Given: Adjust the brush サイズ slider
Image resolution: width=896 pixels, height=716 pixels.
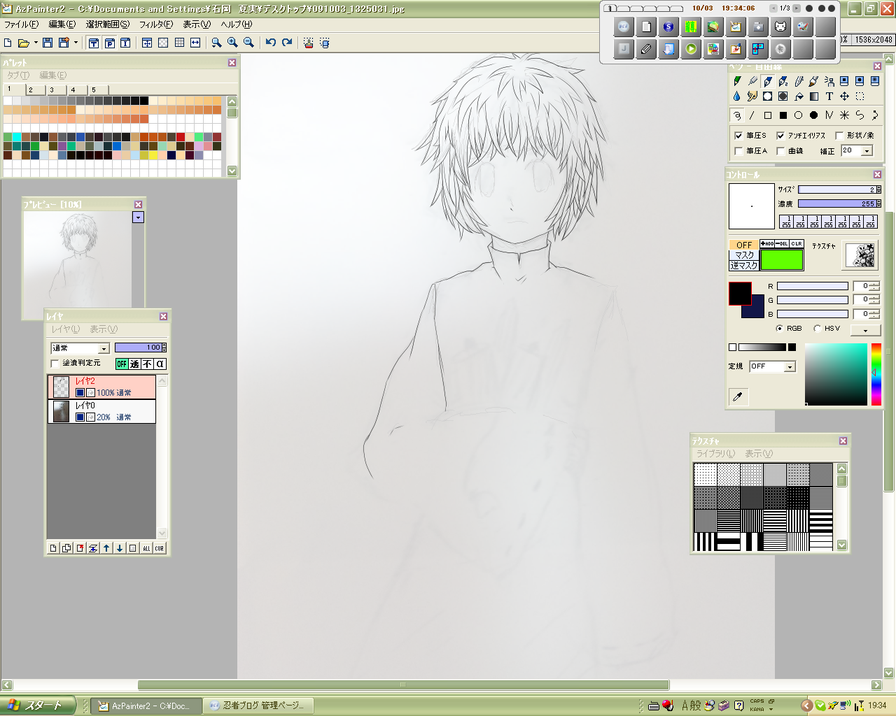Looking at the screenshot, I should point(839,189).
